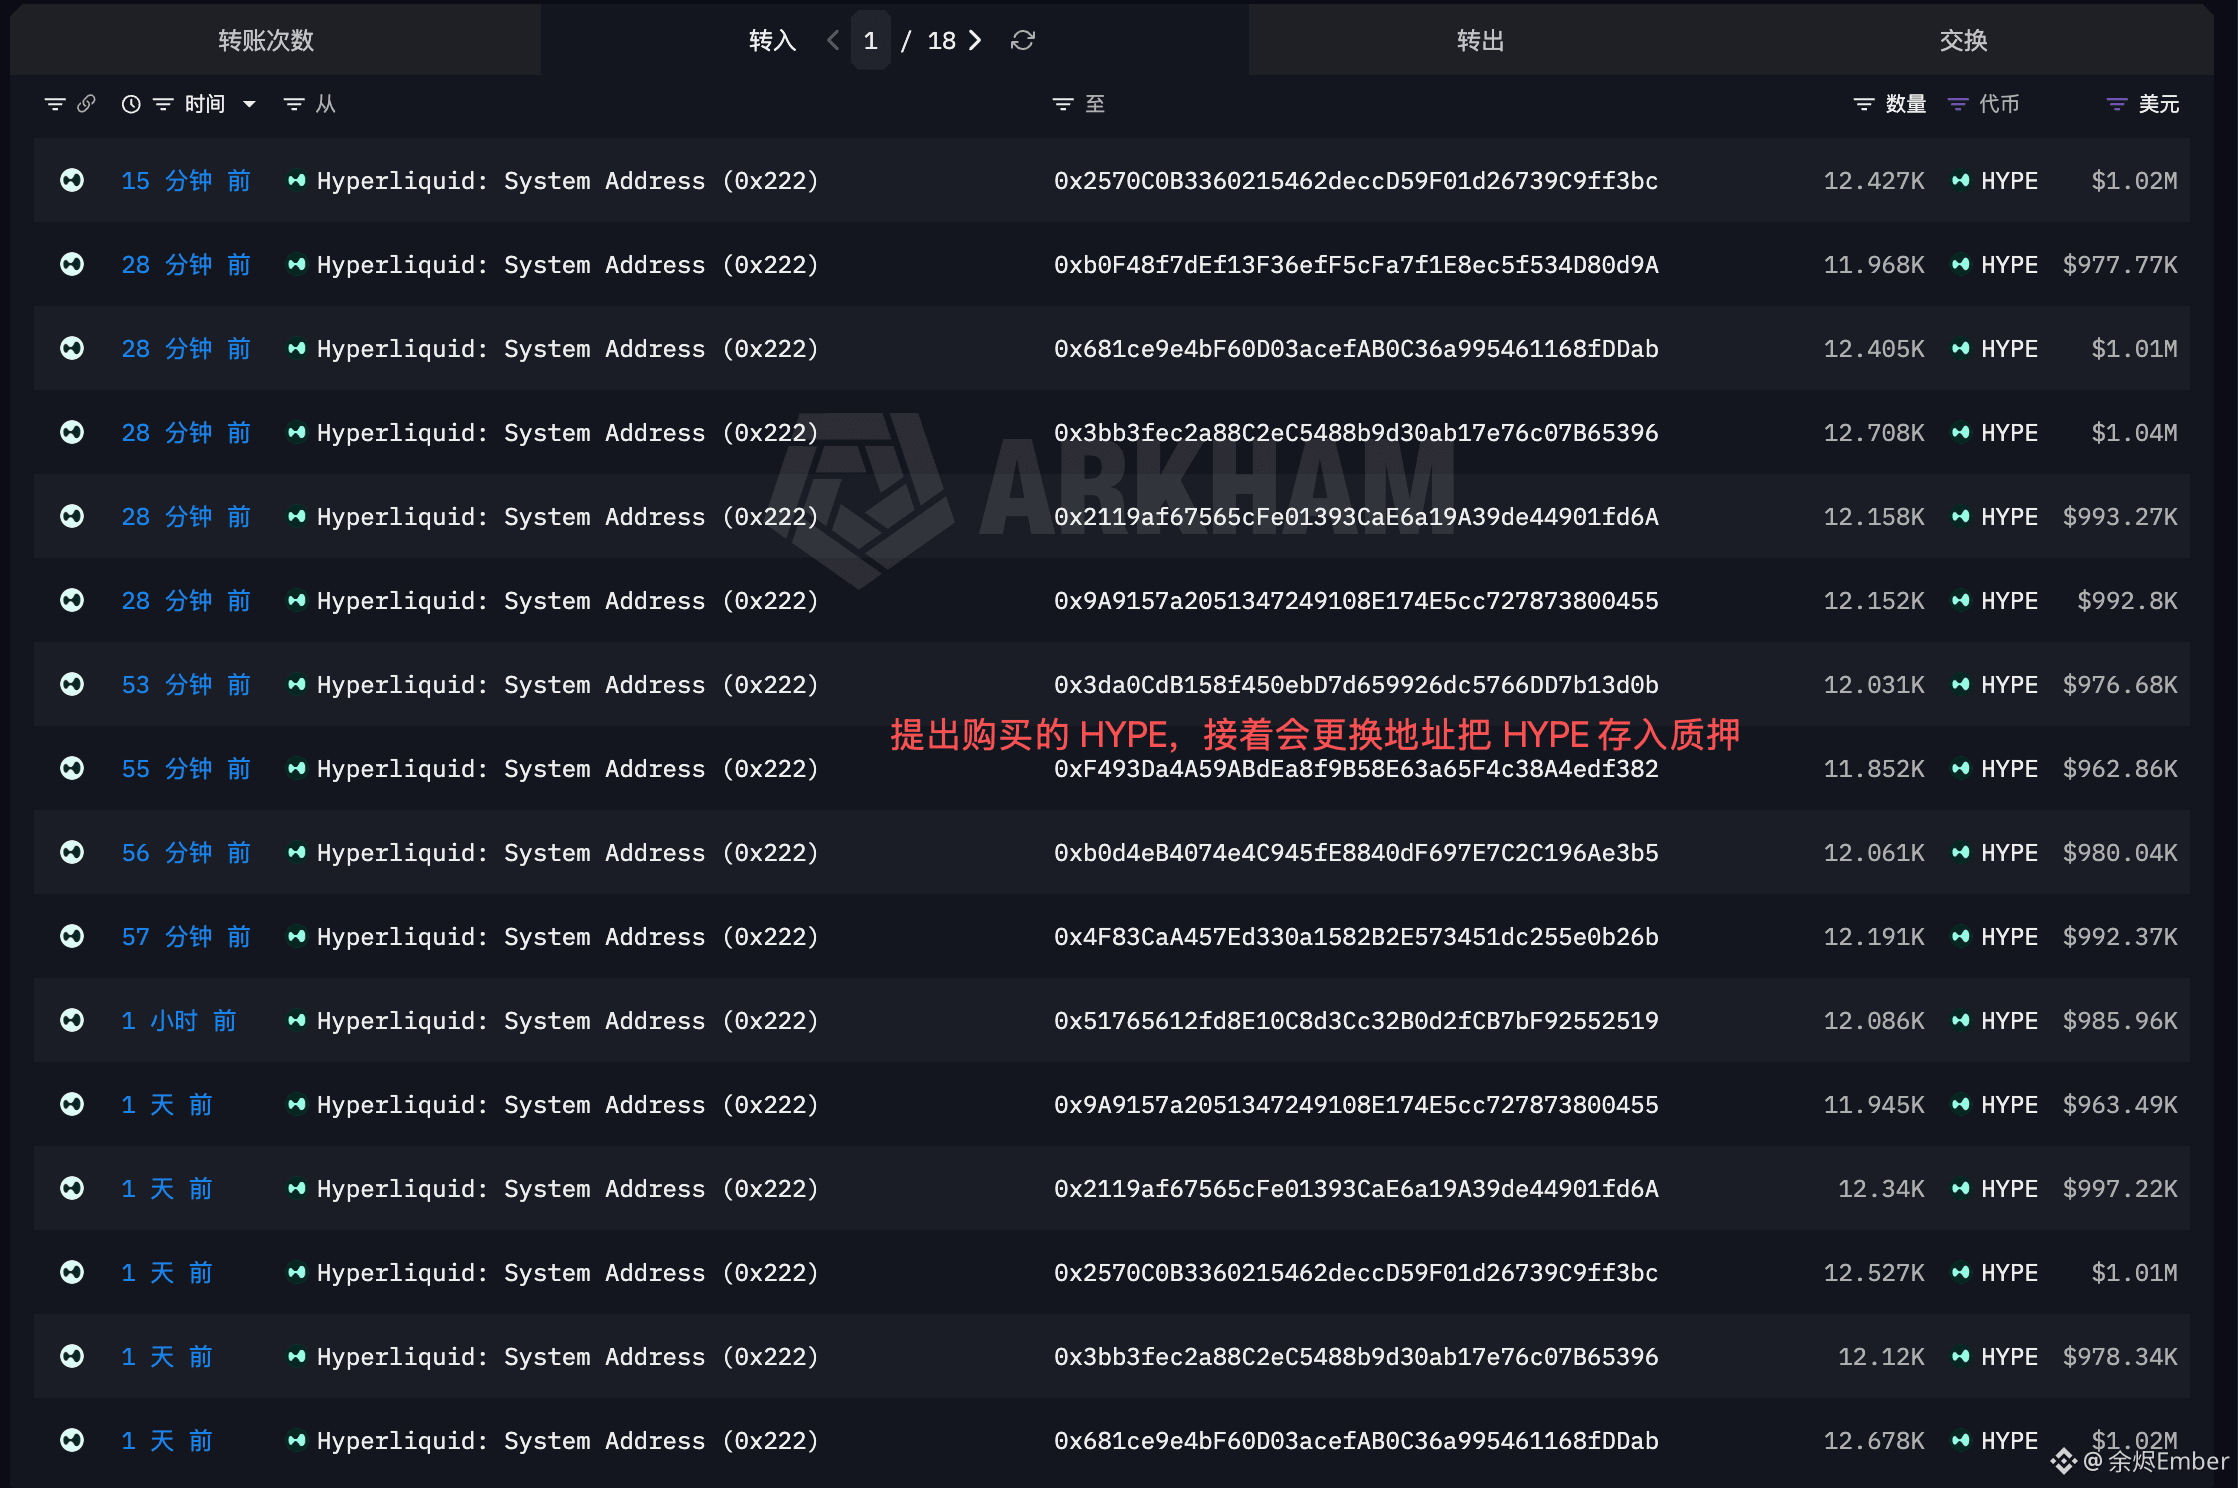The width and height of the screenshot is (2238, 1488).
Task: Open the 53 分钟 前 transaction link
Action: [186, 684]
